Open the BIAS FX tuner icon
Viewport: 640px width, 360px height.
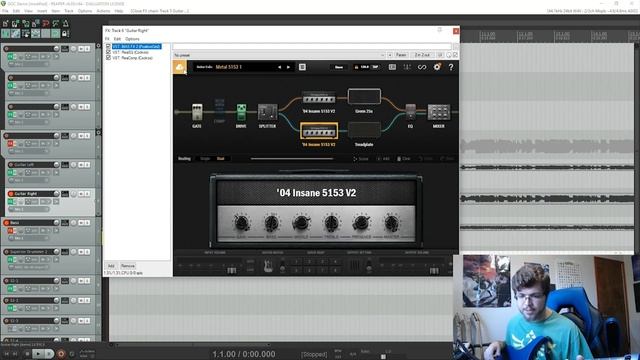[x=407, y=67]
